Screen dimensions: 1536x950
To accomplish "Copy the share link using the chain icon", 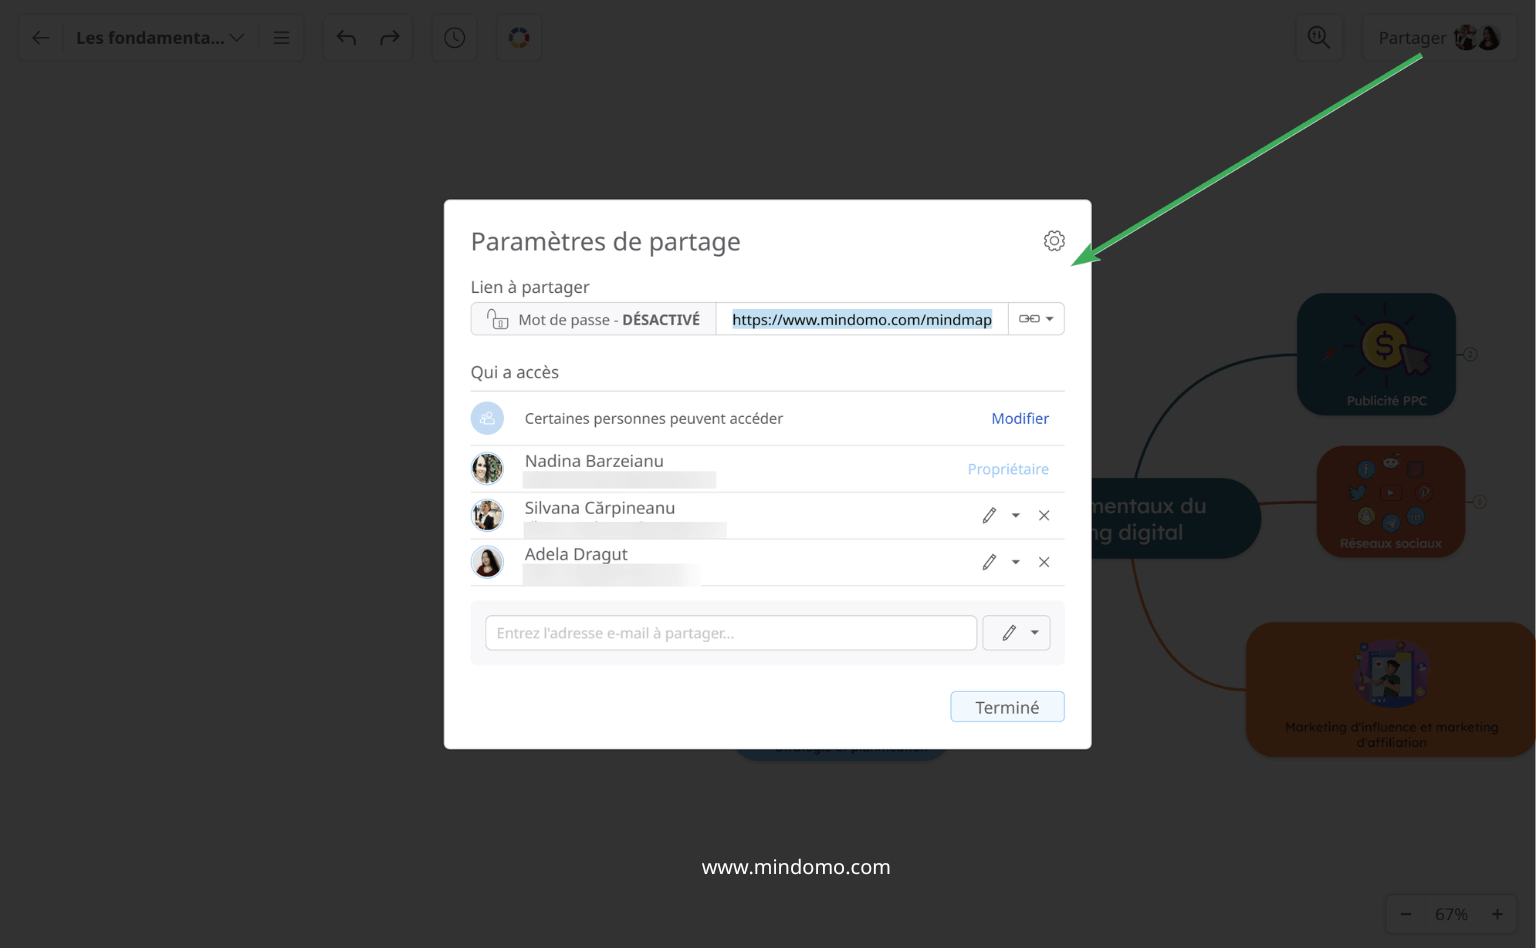I will [1028, 318].
